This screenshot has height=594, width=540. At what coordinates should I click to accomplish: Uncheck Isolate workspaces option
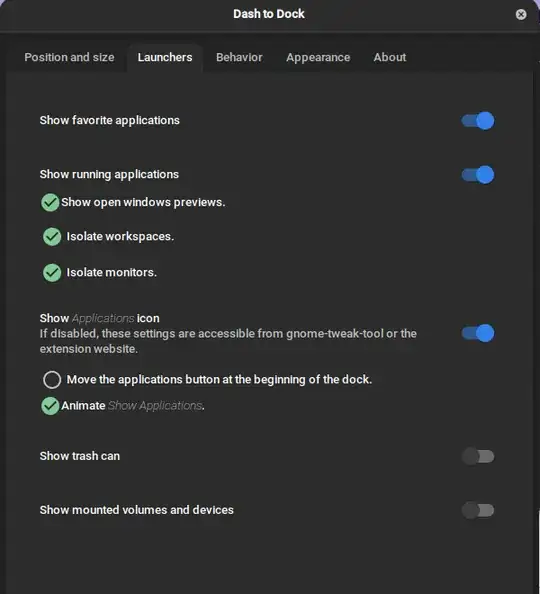52,237
